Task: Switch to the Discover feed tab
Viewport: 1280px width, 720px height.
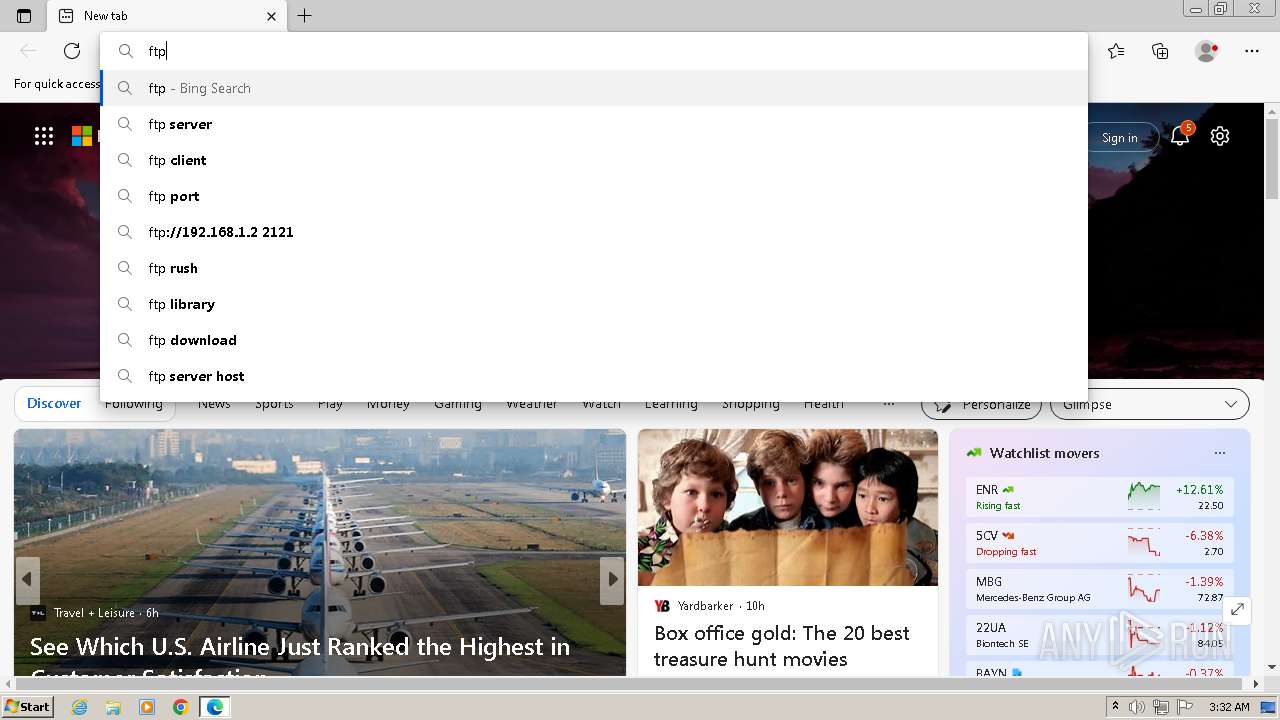Action: pyautogui.click(x=54, y=404)
